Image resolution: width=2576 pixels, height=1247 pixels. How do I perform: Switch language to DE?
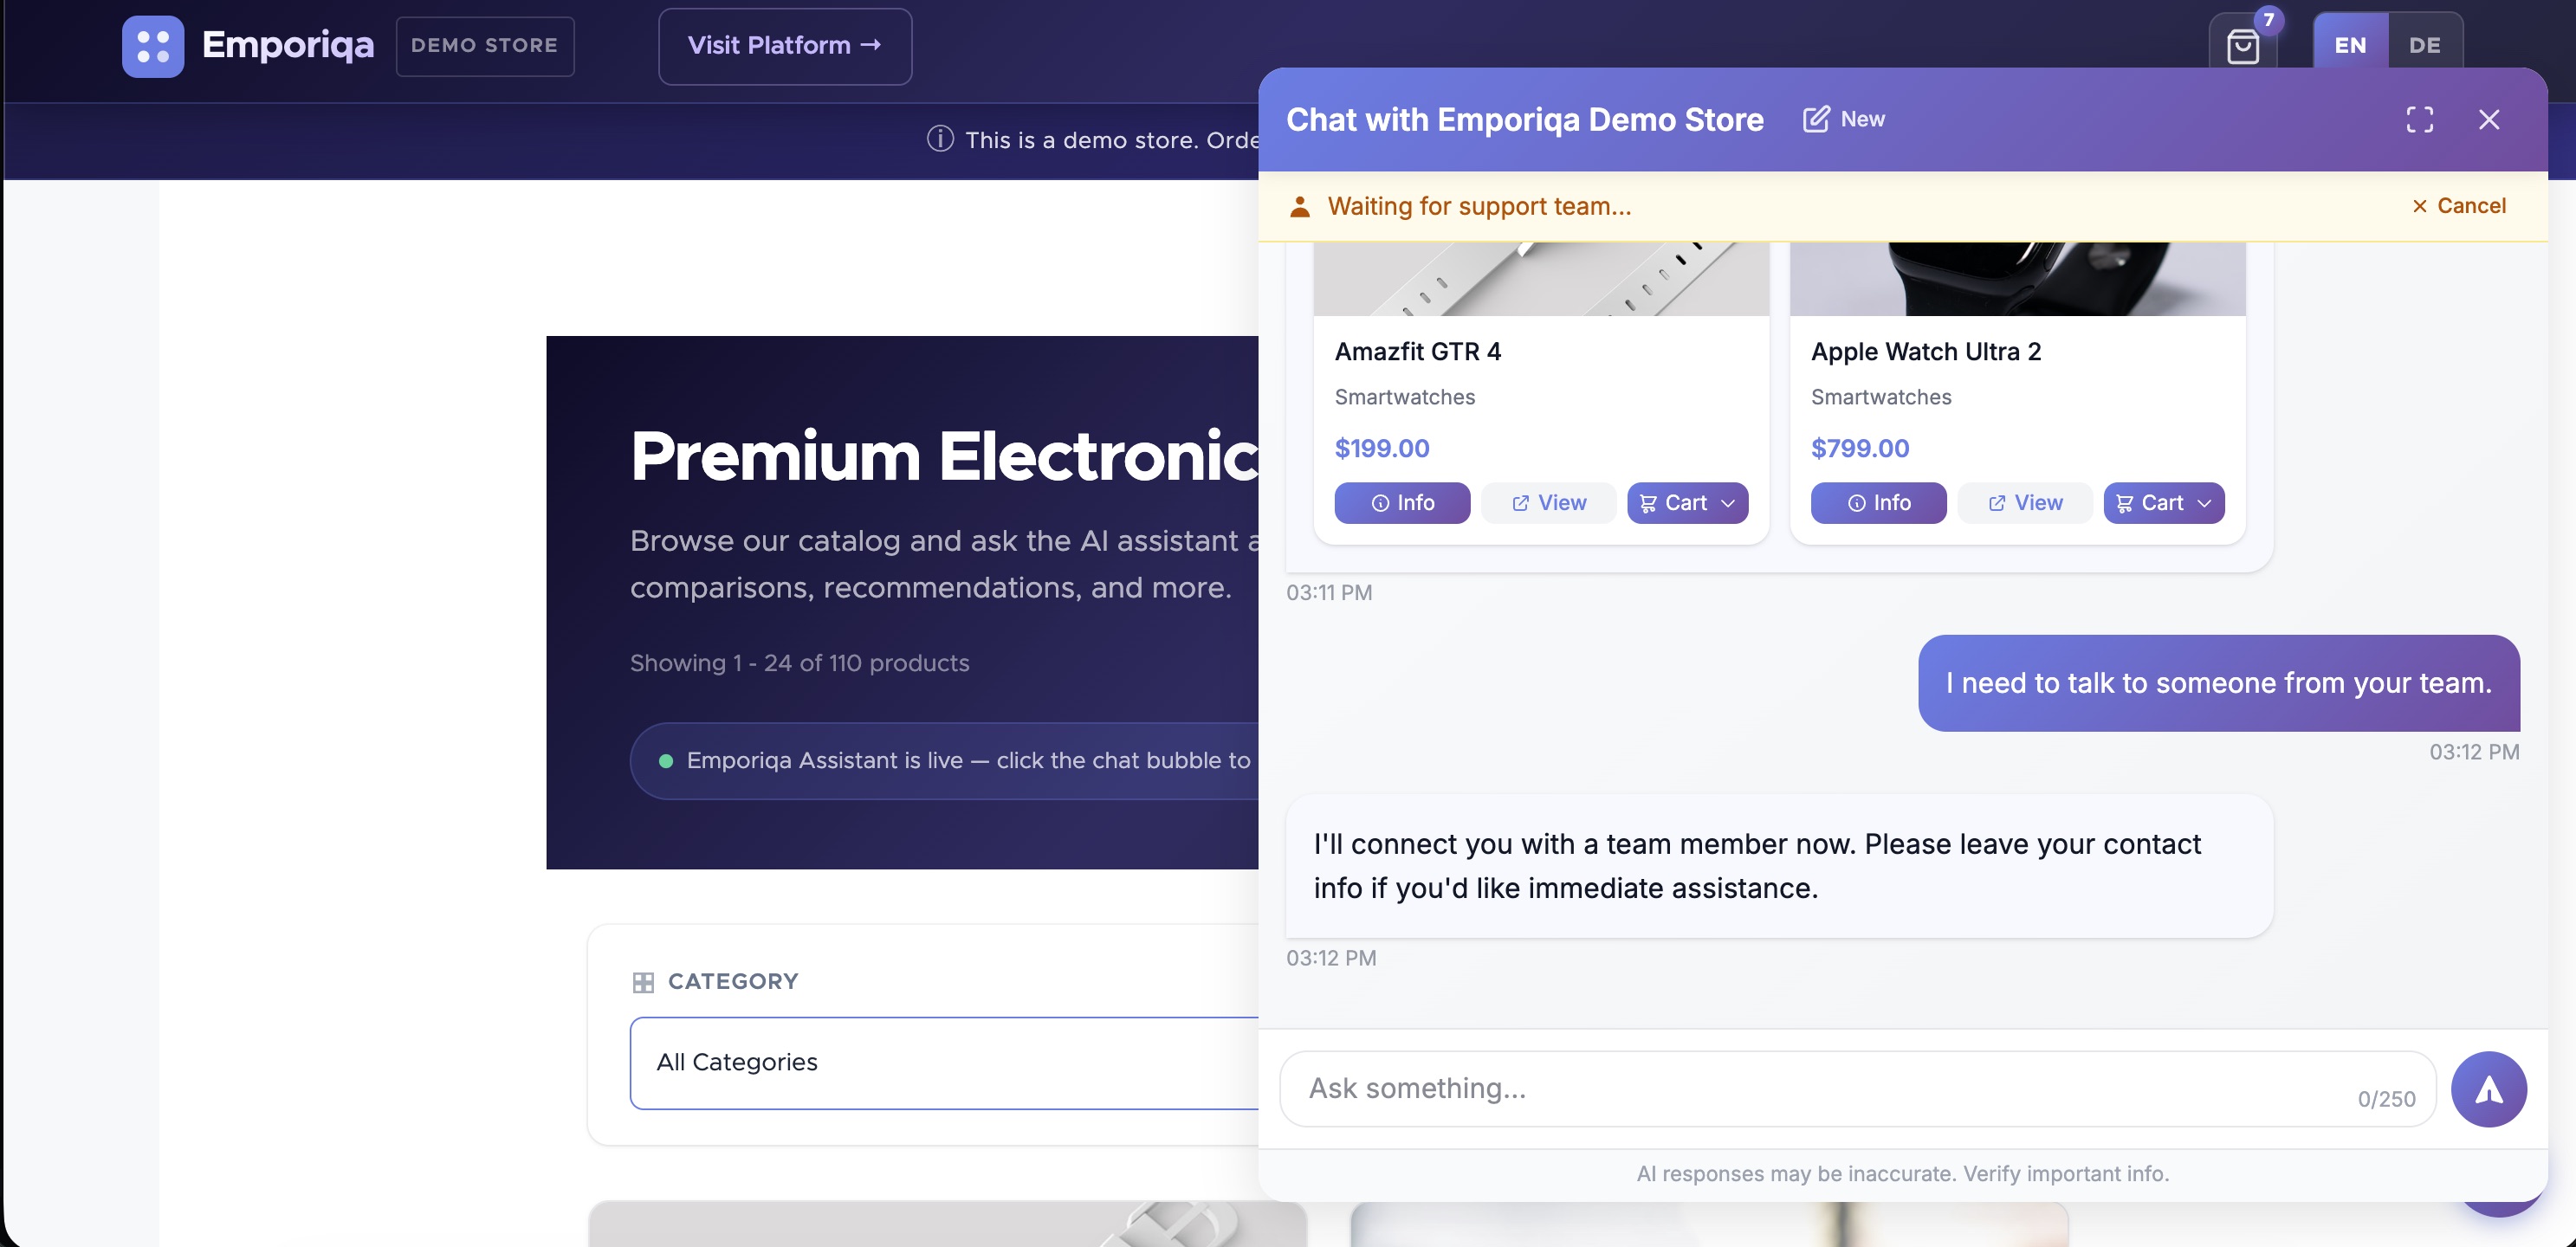click(x=2424, y=45)
